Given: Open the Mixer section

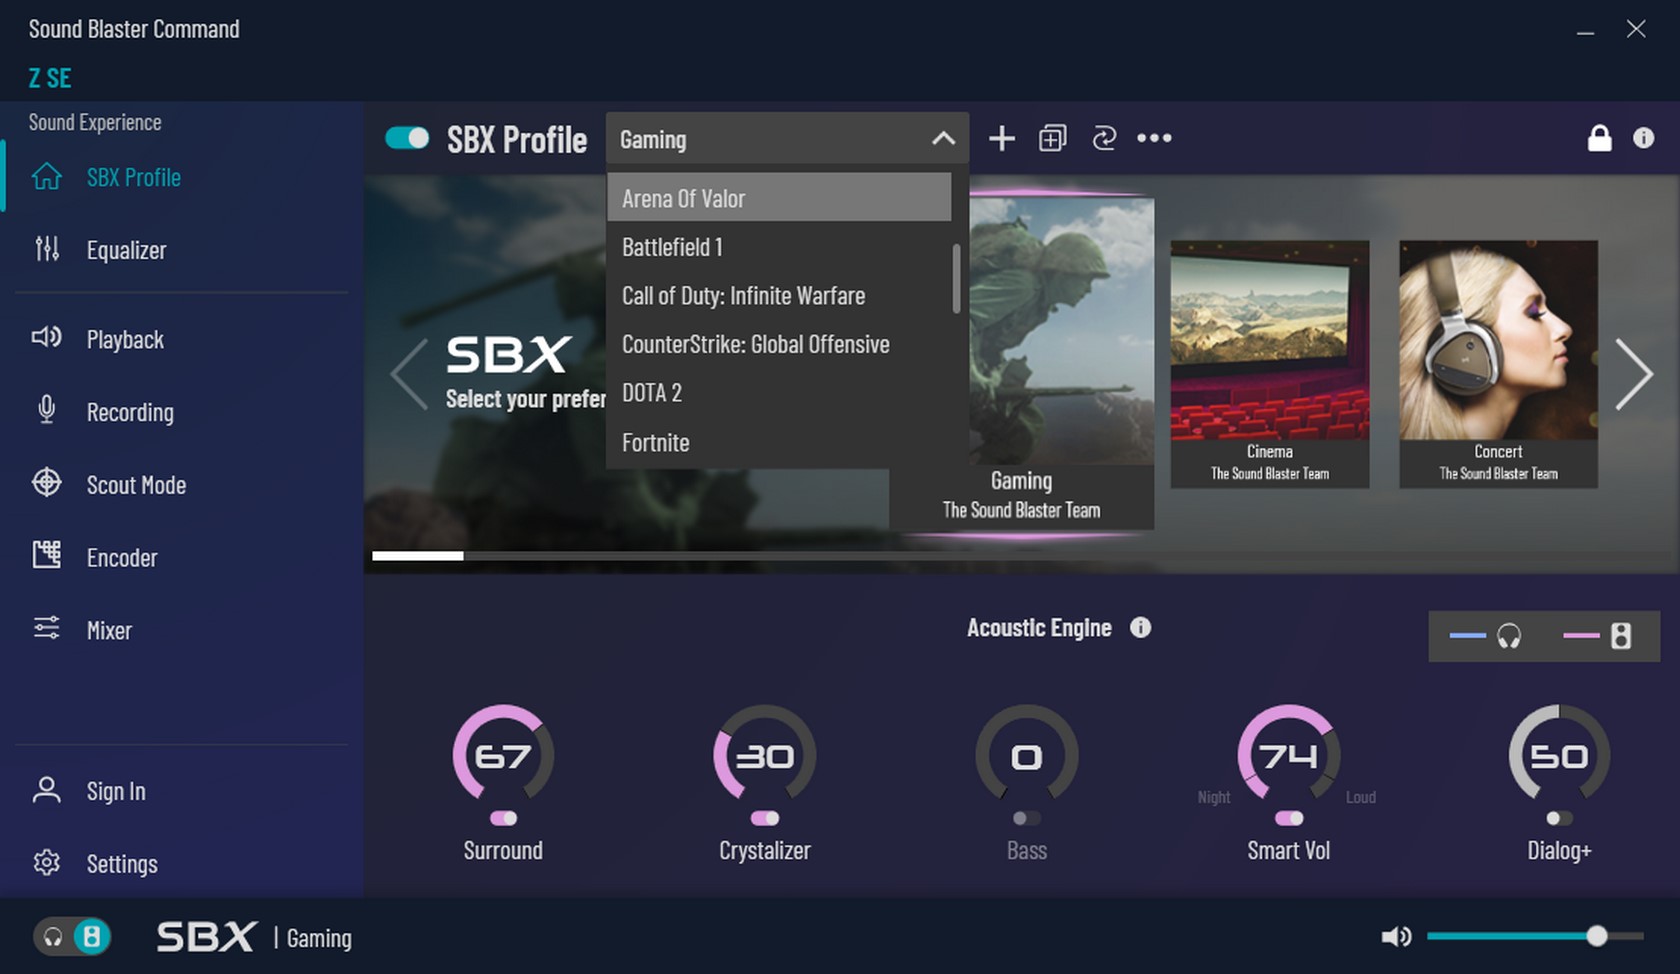Looking at the screenshot, I should (x=83, y=629).
